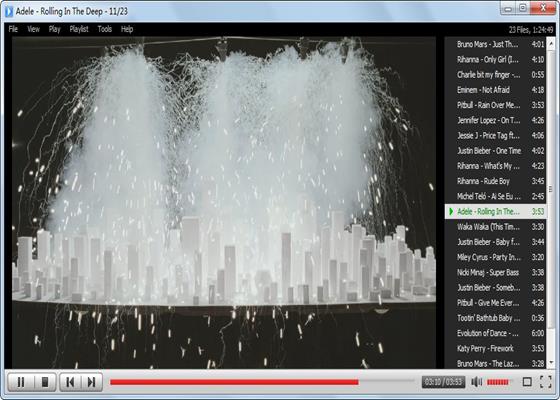560x400 pixels.
Task: Click the video display area
Action: pyautogui.click(x=224, y=202)
